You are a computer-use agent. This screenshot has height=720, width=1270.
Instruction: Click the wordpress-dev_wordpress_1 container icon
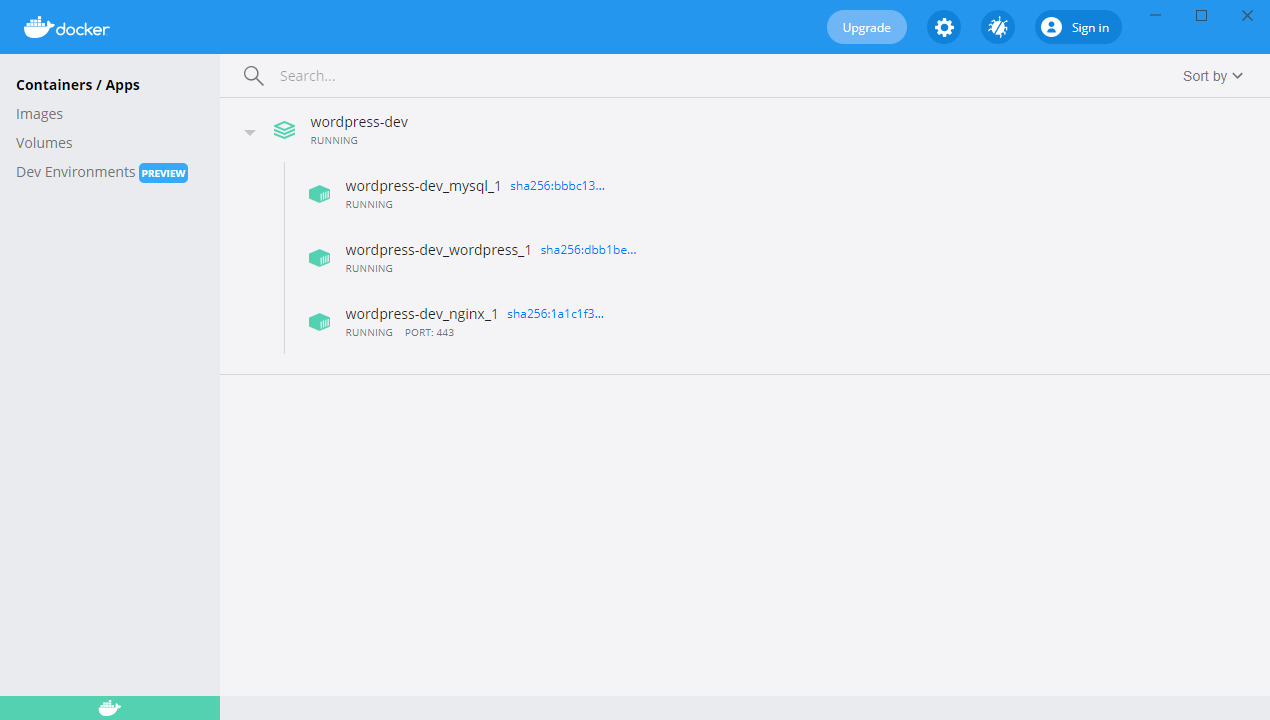coord(319,258)
